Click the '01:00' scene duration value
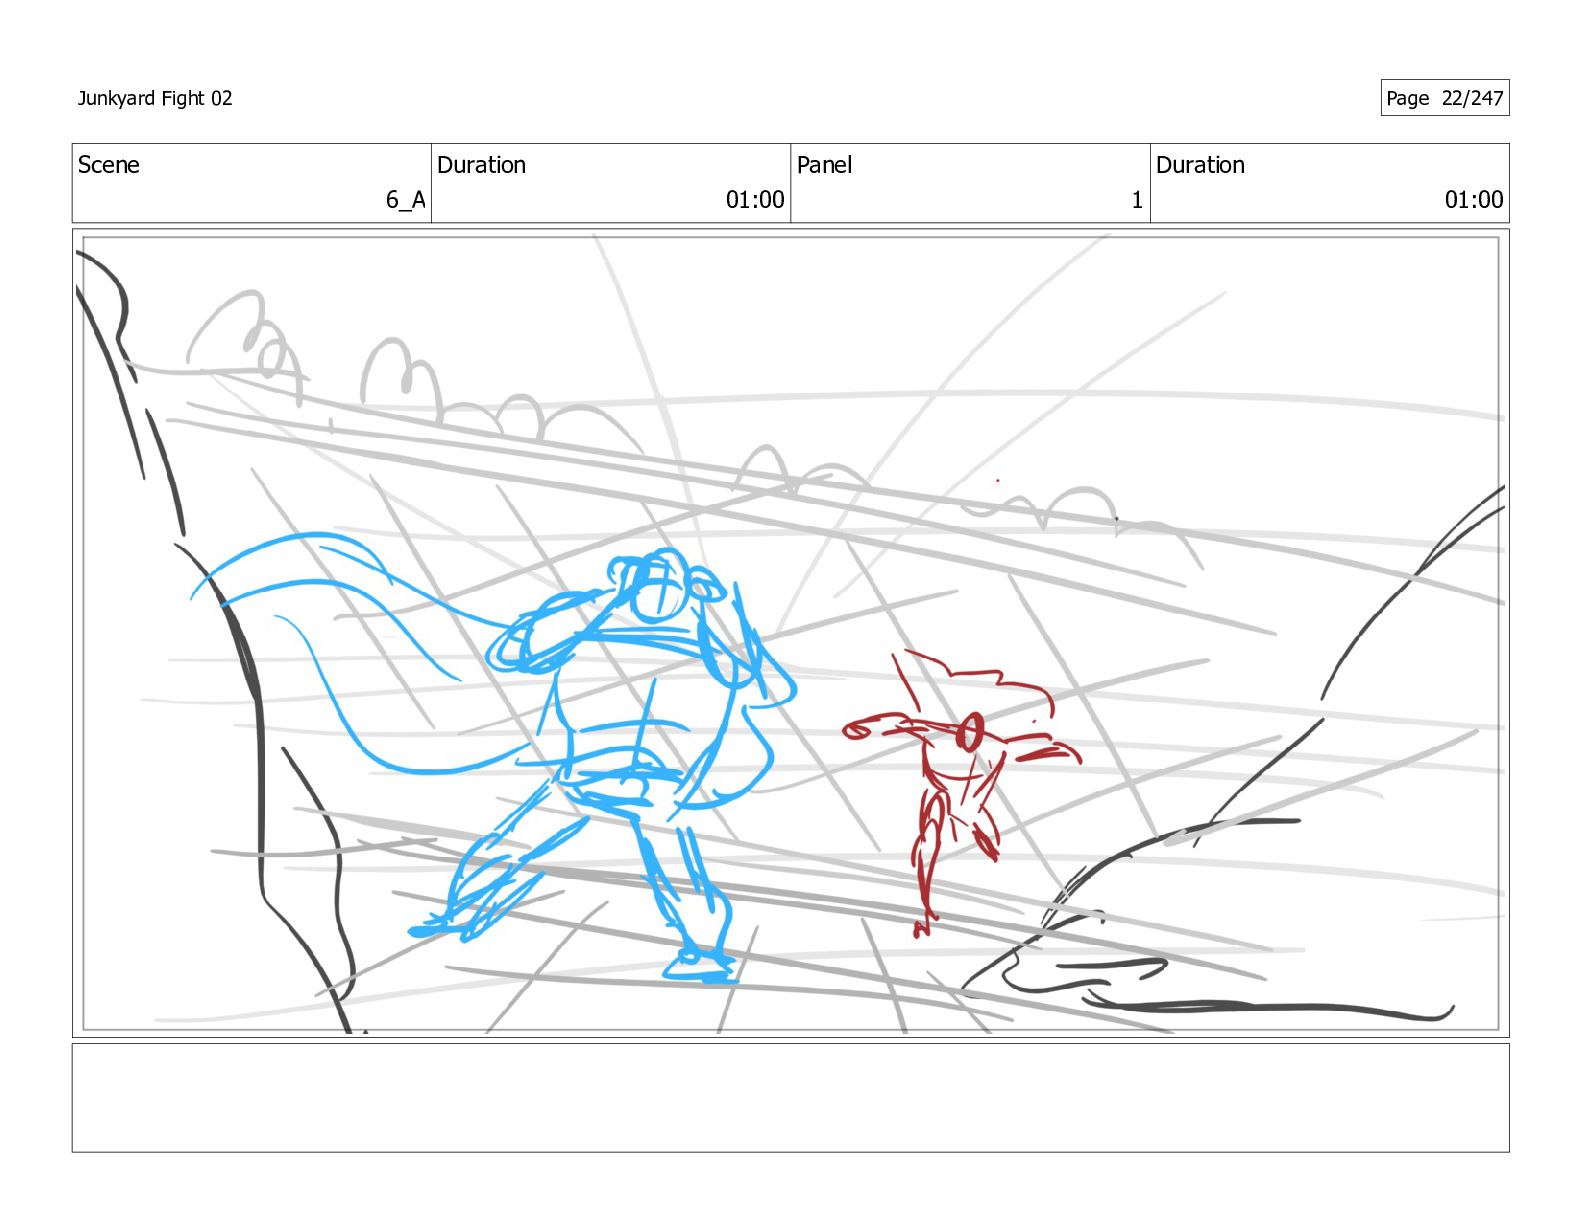The image size is (1584, 1224). pyautogui.click(x=755, y=200)
